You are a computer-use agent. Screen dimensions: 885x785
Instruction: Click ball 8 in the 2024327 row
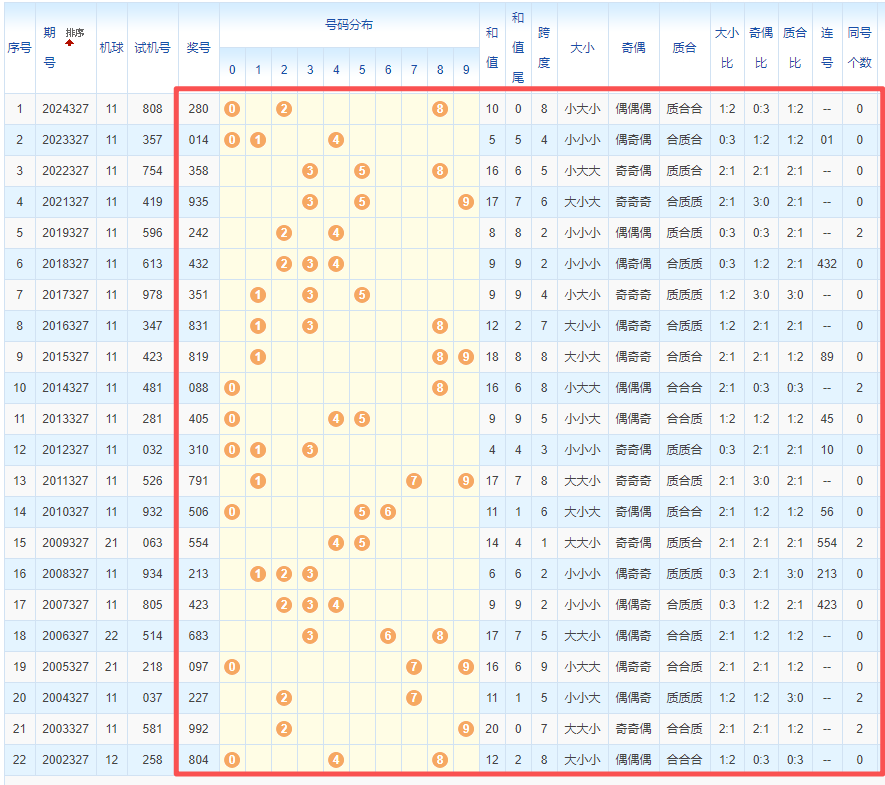[440, 108]
